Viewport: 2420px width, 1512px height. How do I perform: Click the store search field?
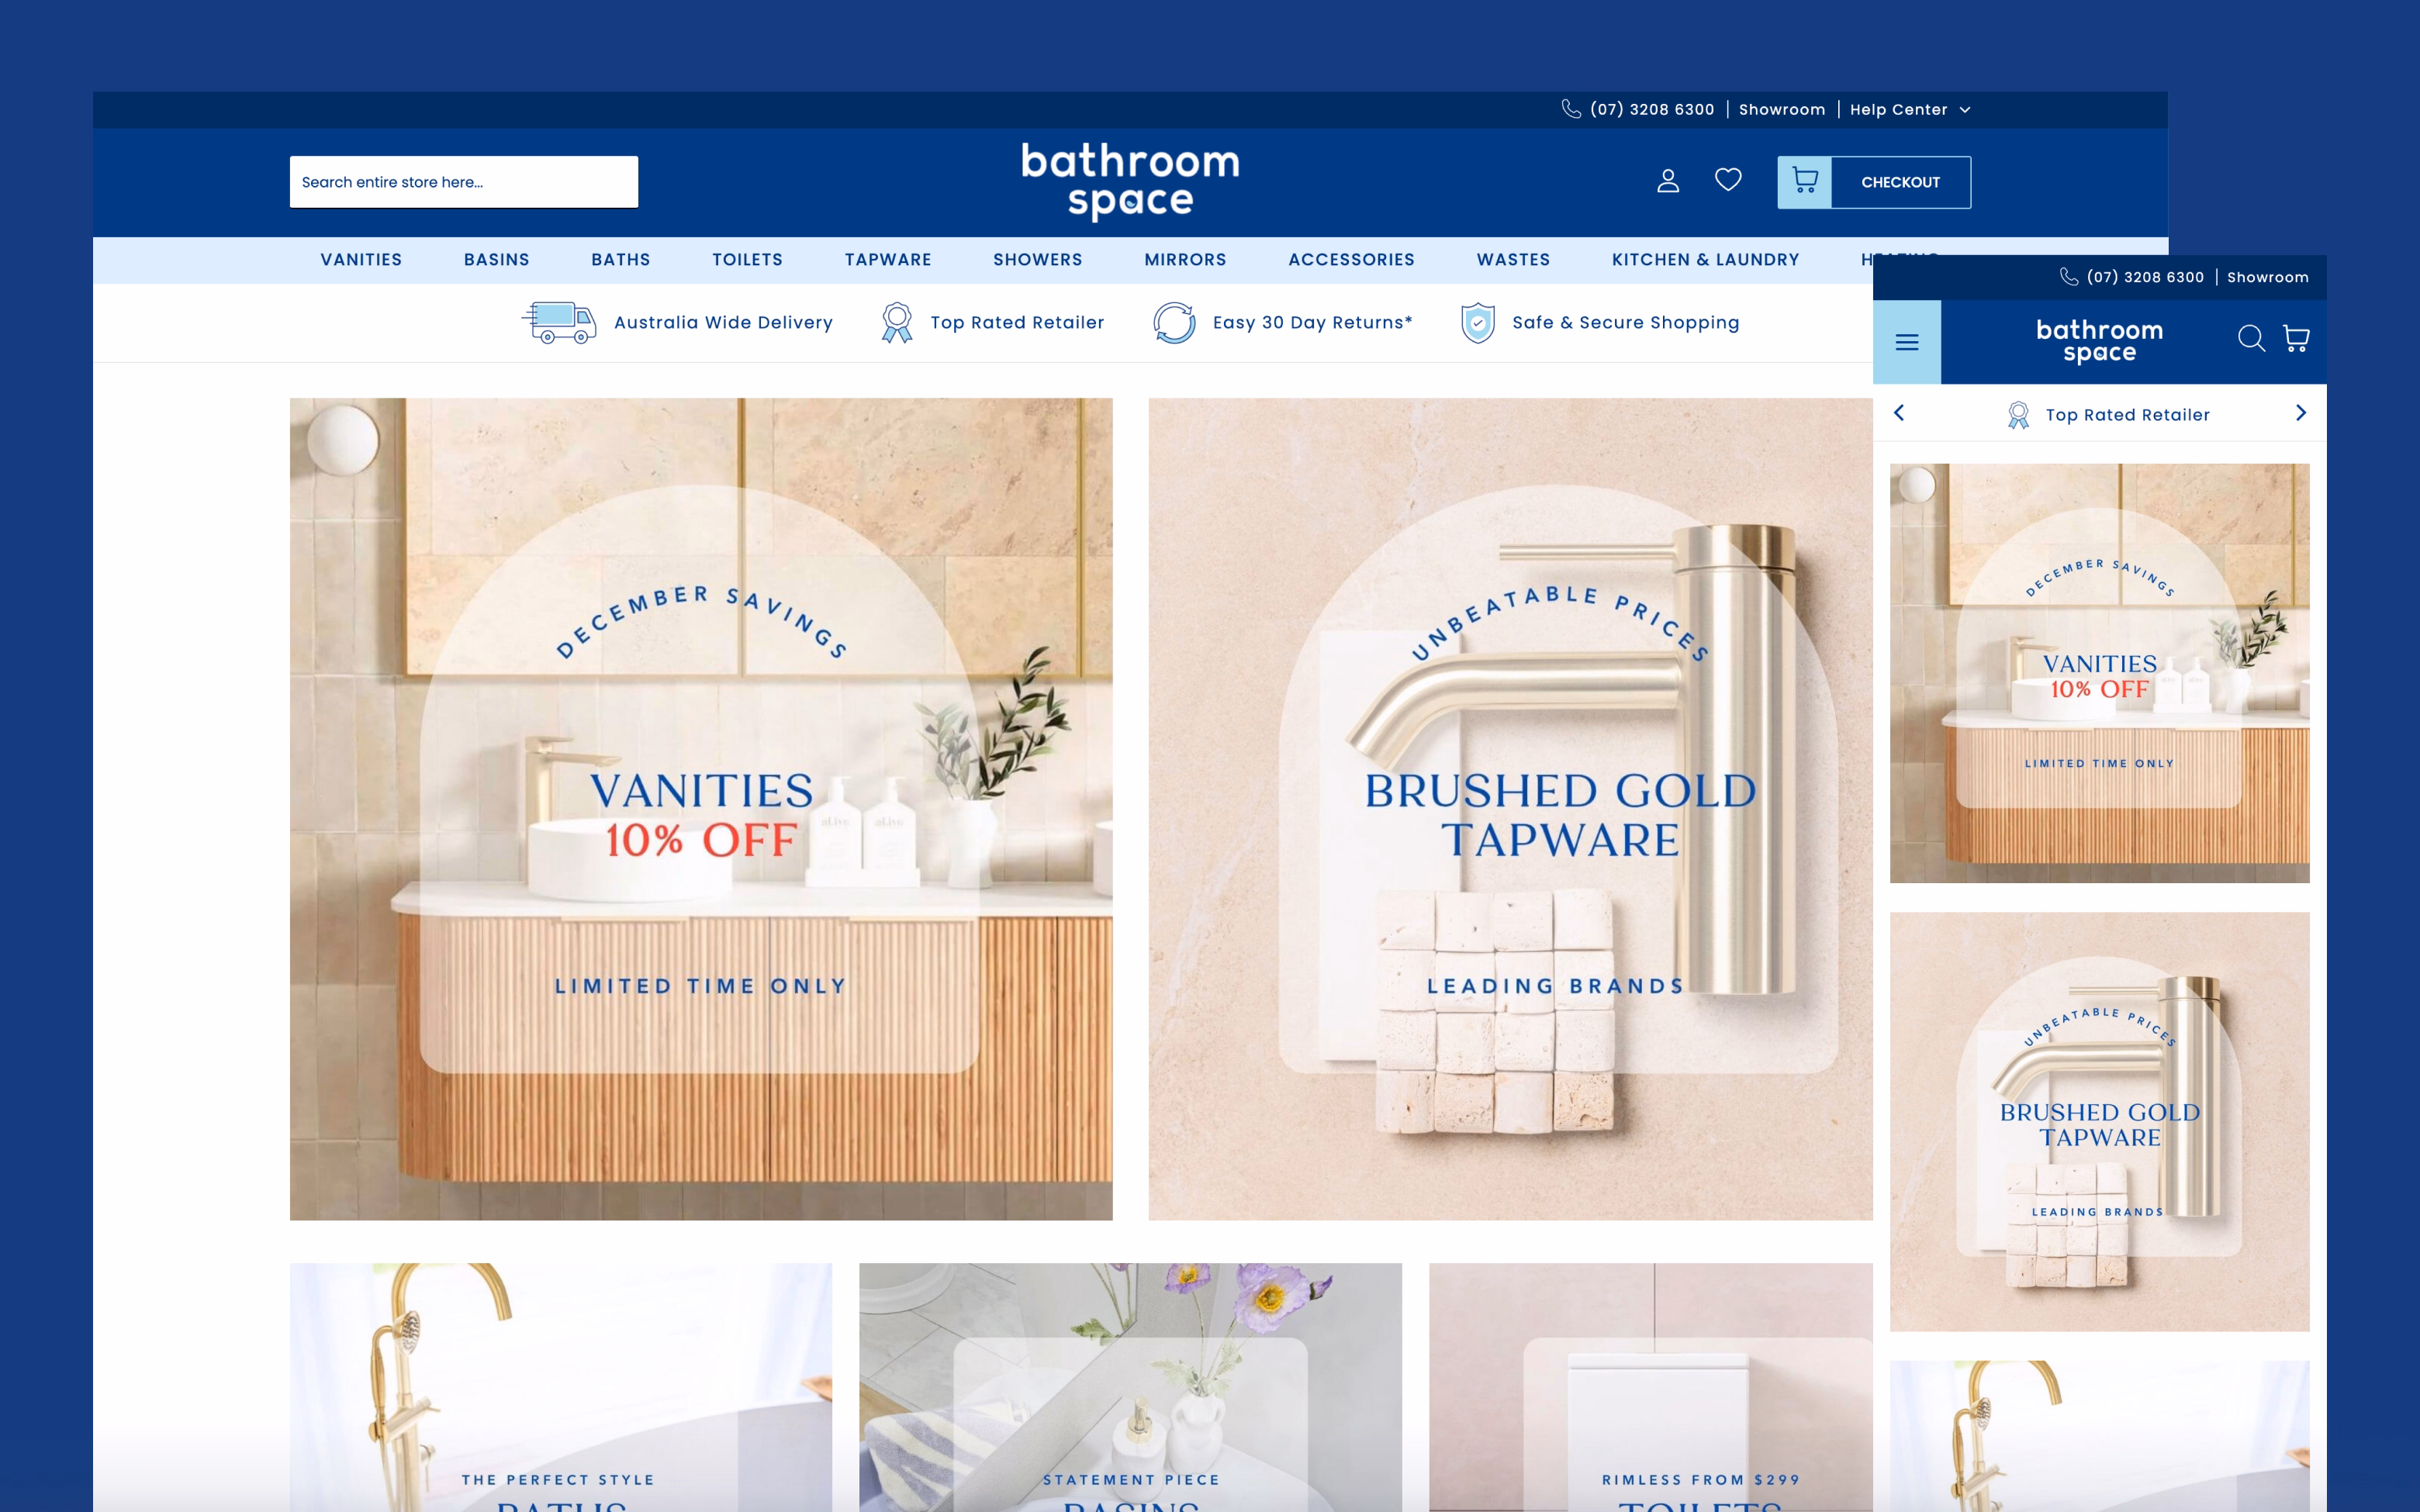pyautogui.click(x=463, y=182)
